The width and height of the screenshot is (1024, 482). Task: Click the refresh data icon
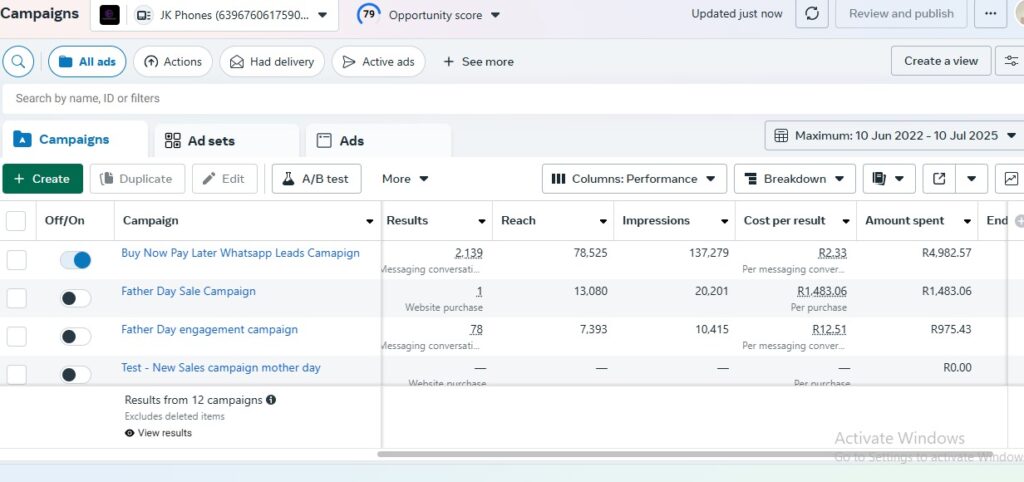click(811, 14)
